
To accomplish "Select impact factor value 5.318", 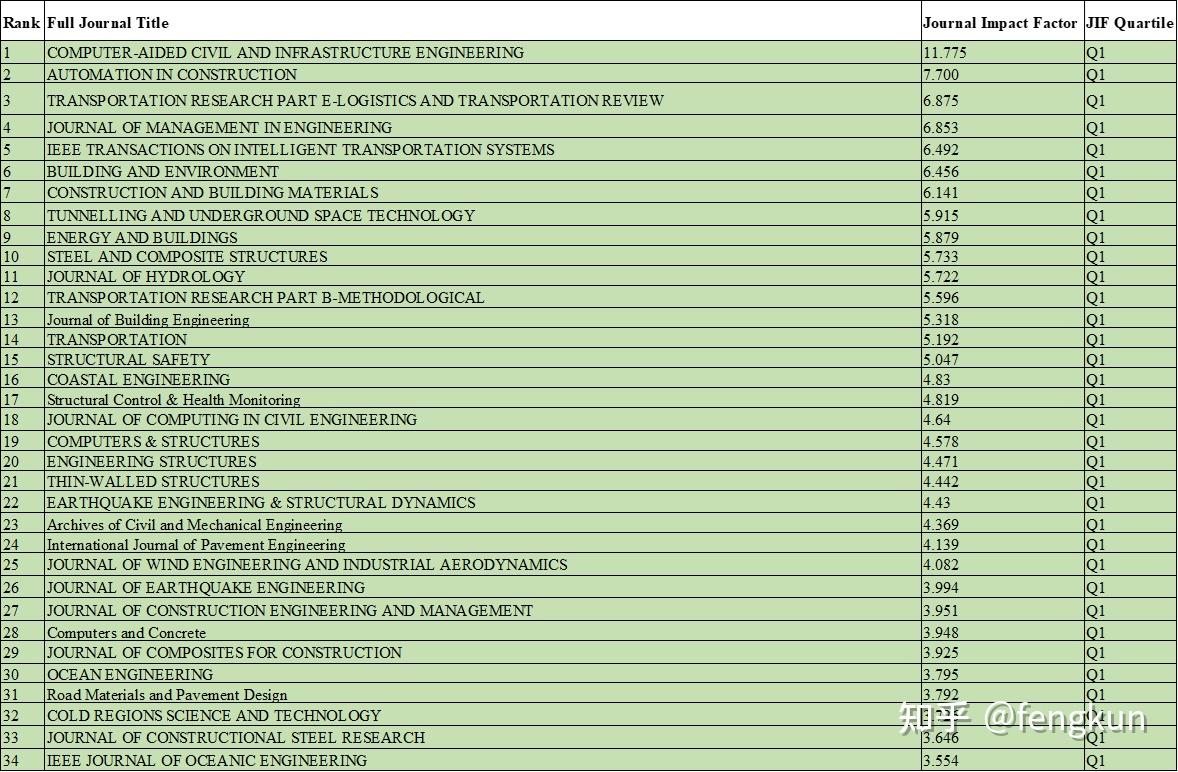I will (x=941, y=320).
